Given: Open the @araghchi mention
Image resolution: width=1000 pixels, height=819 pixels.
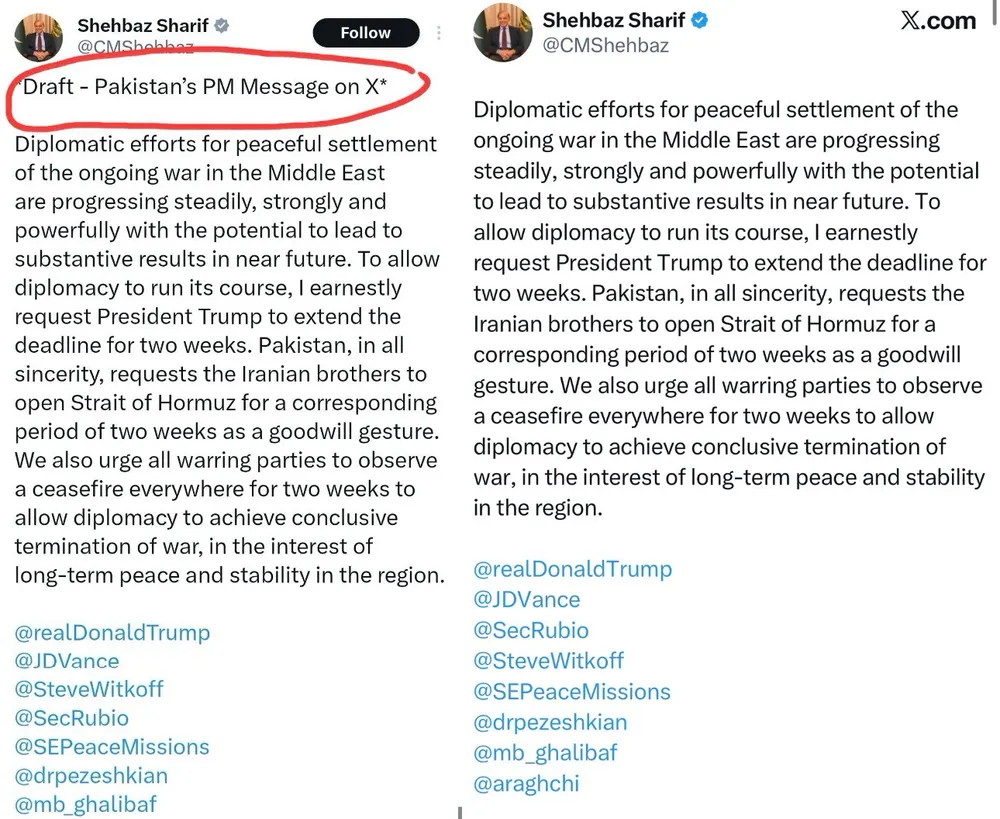Looking at the screenshot, I should pyautogui.click(x=526, y=783).
